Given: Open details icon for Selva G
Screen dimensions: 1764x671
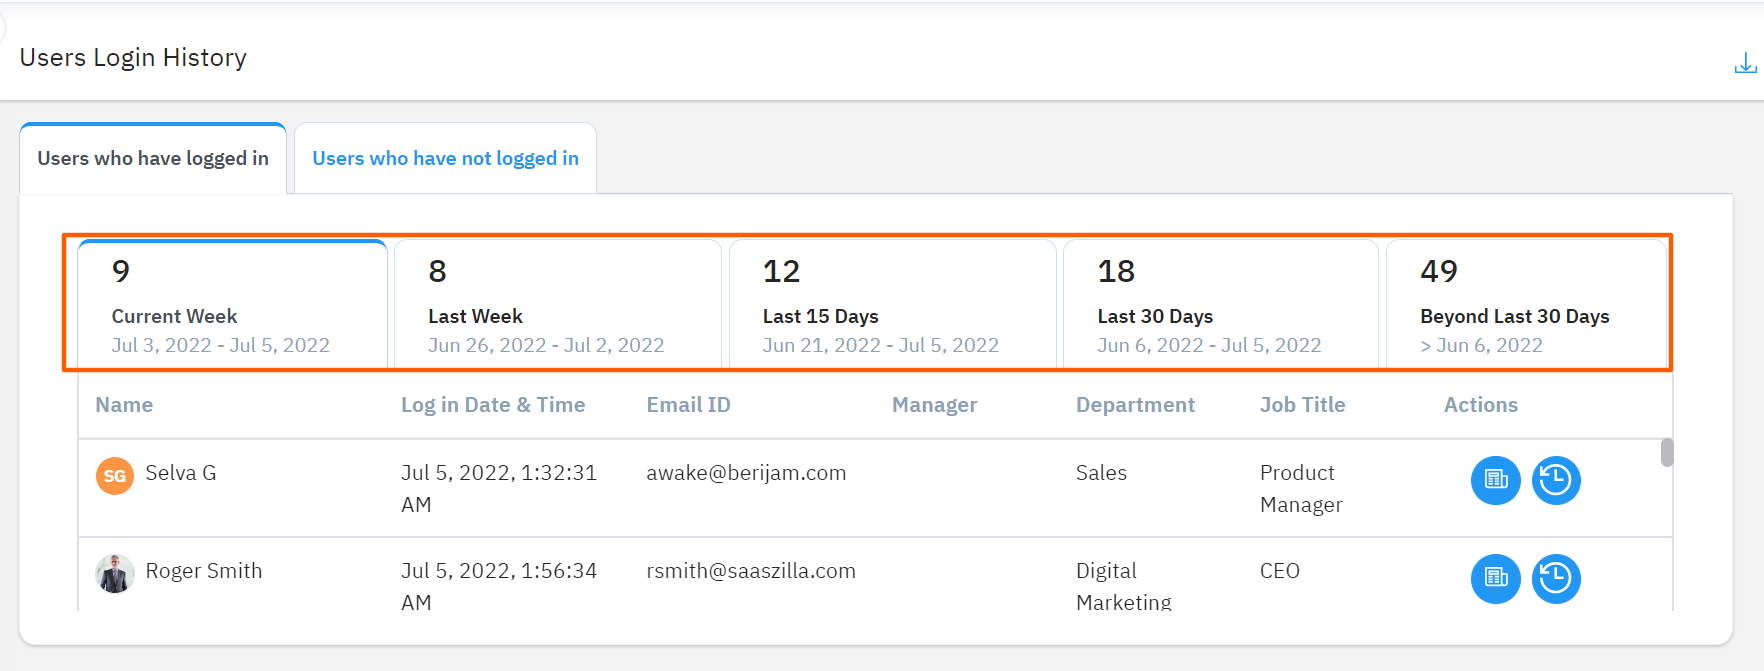Looking at the screenshot, I should [1496, 480].
